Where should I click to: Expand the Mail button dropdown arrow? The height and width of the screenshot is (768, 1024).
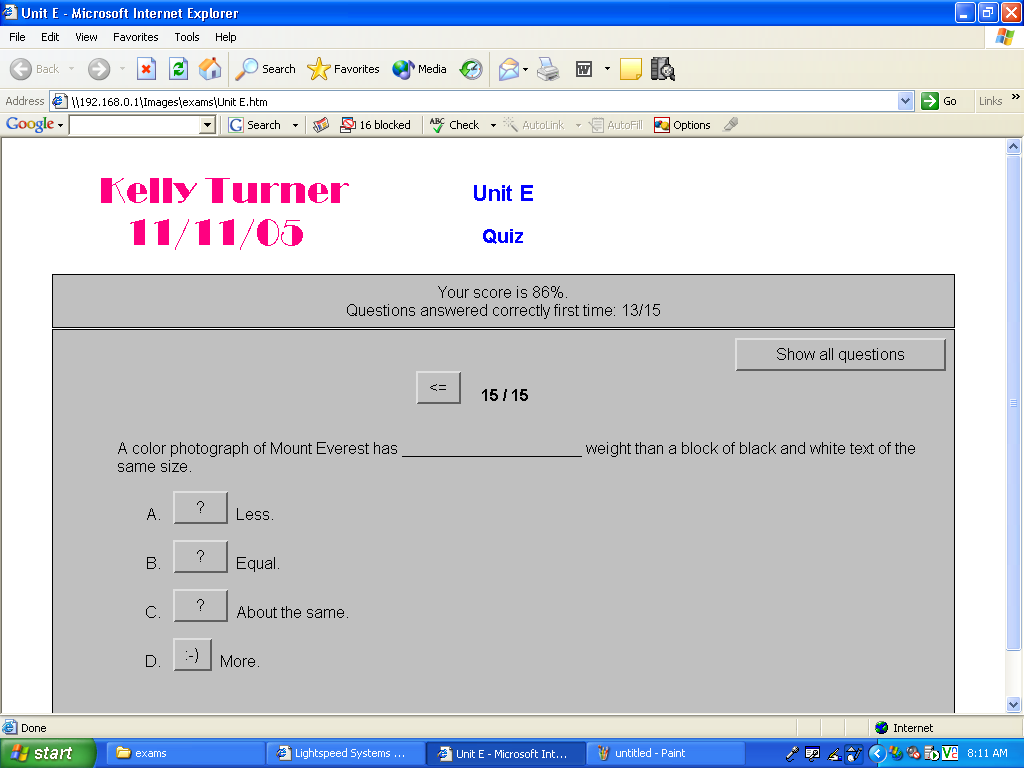(x=526, y=69)
